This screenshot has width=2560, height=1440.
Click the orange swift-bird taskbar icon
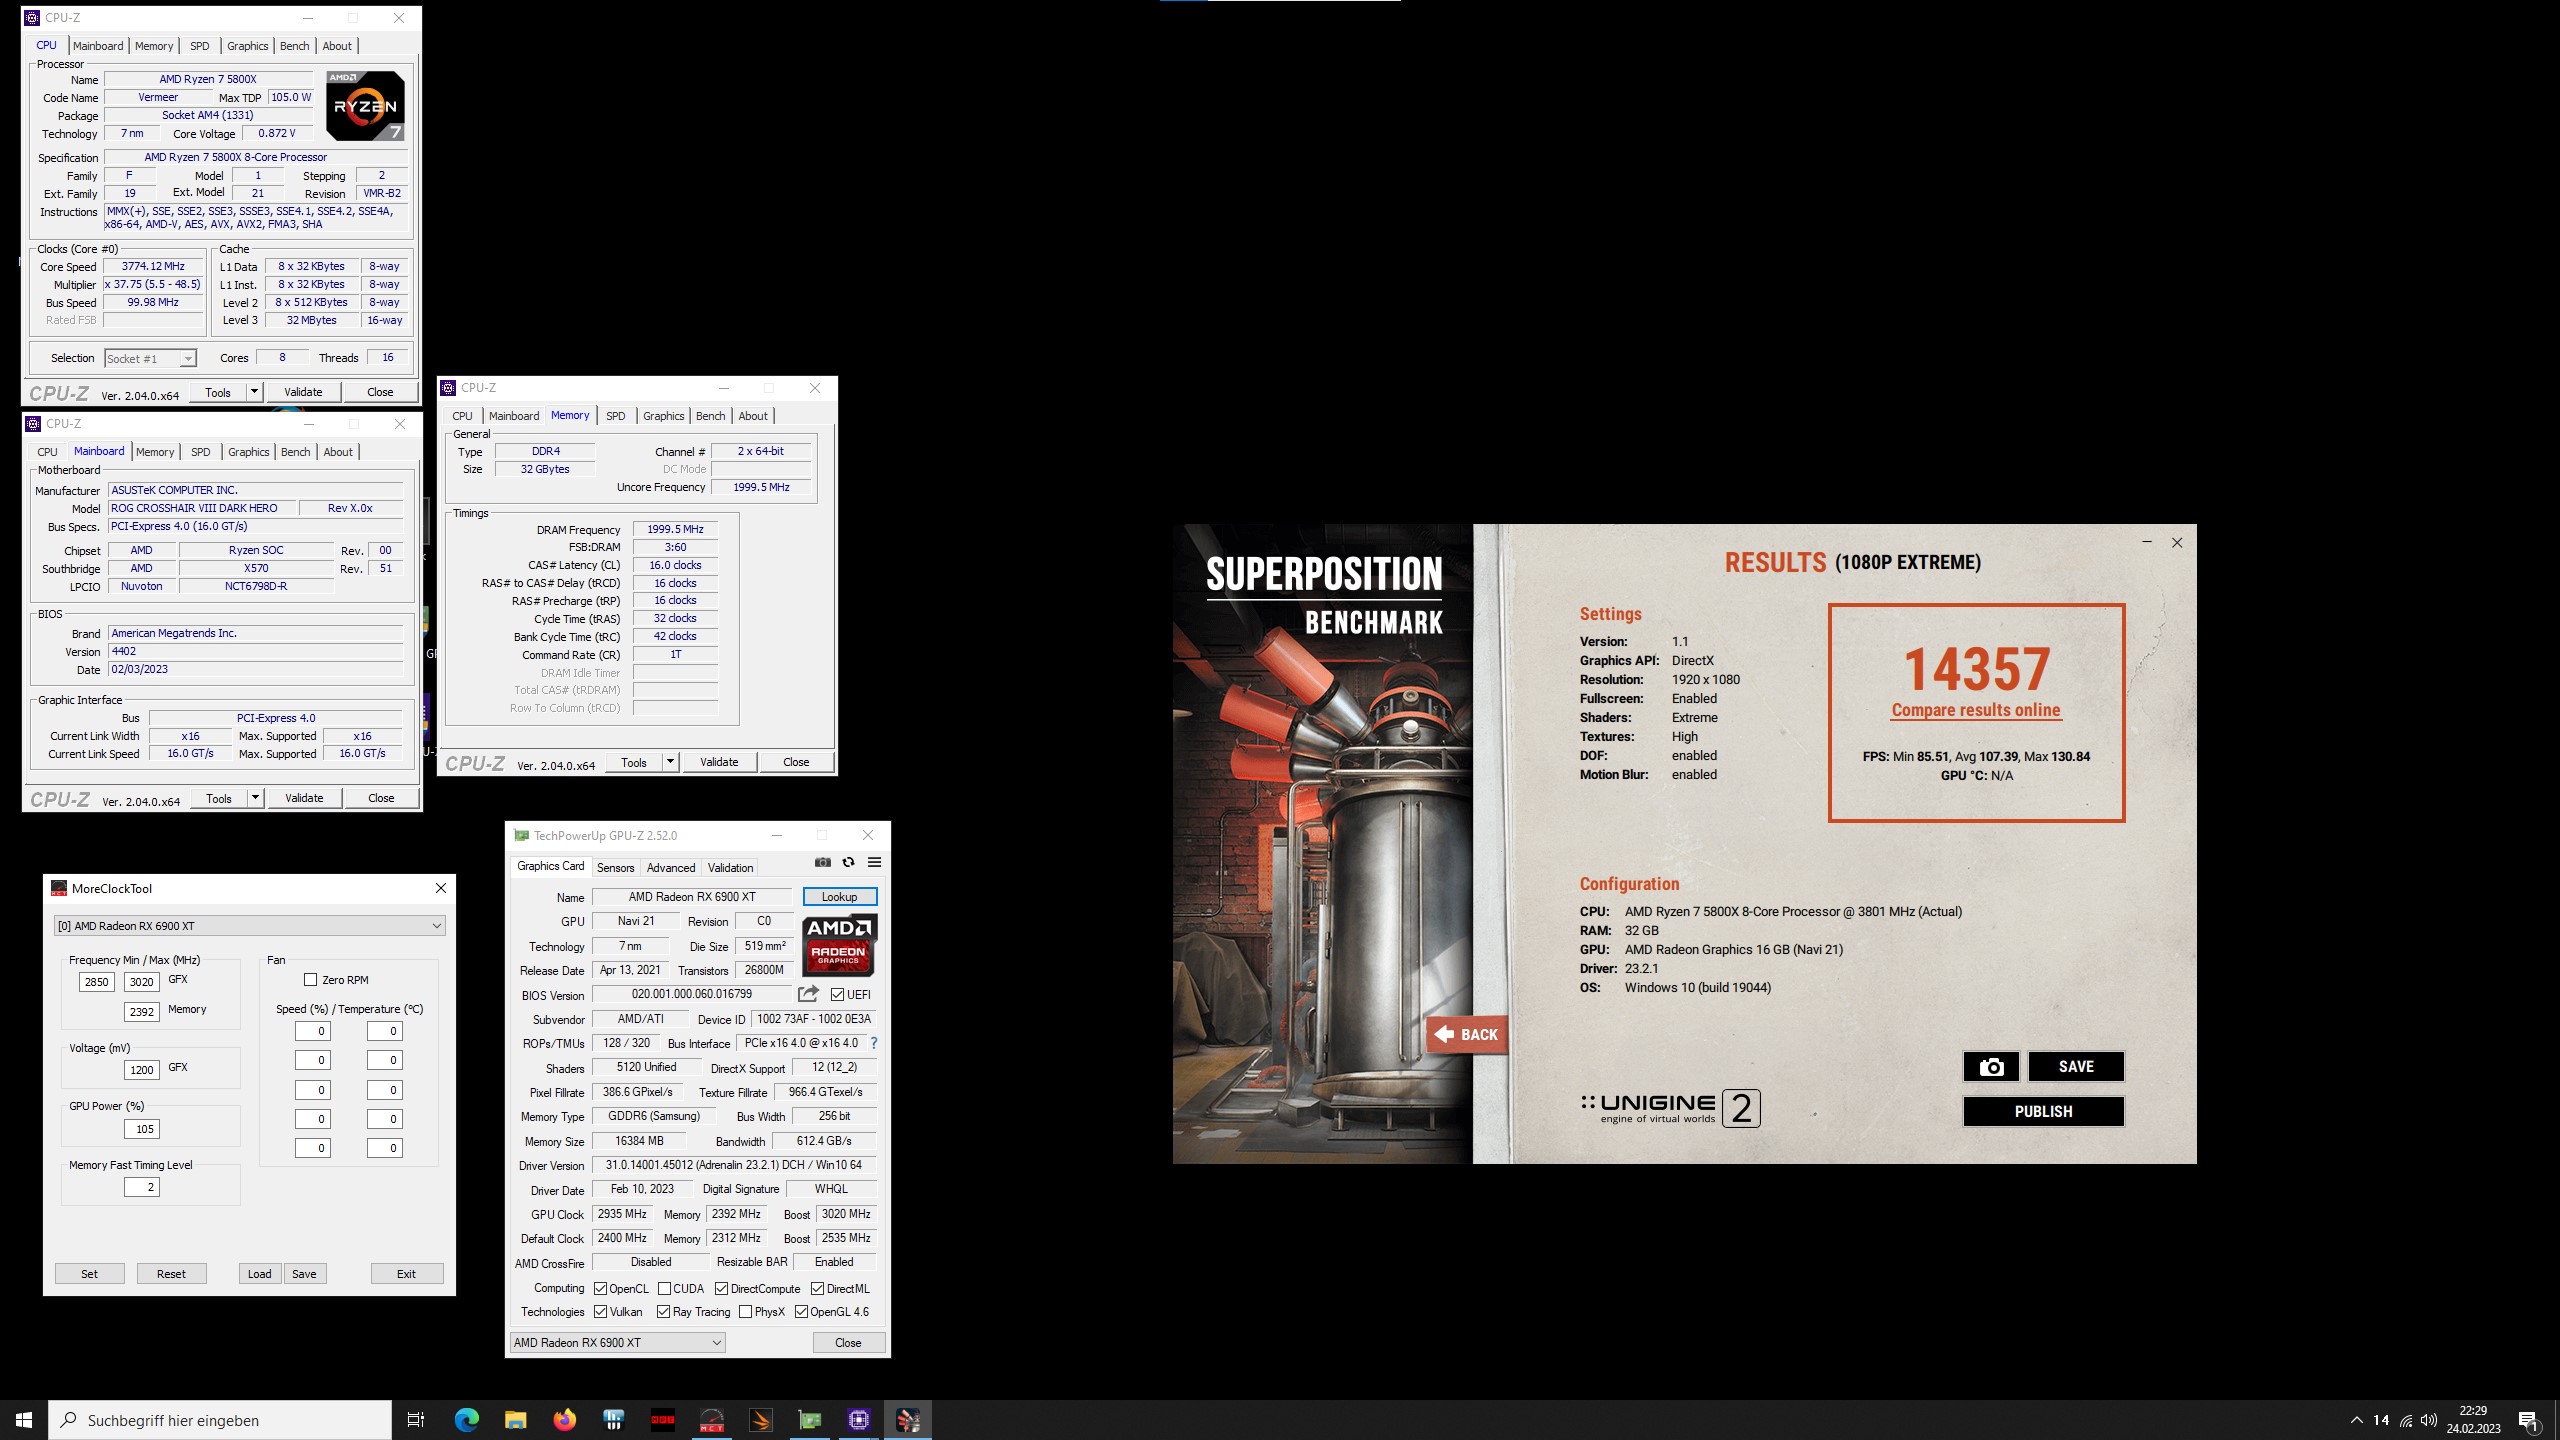click(x=760, y=1420)
